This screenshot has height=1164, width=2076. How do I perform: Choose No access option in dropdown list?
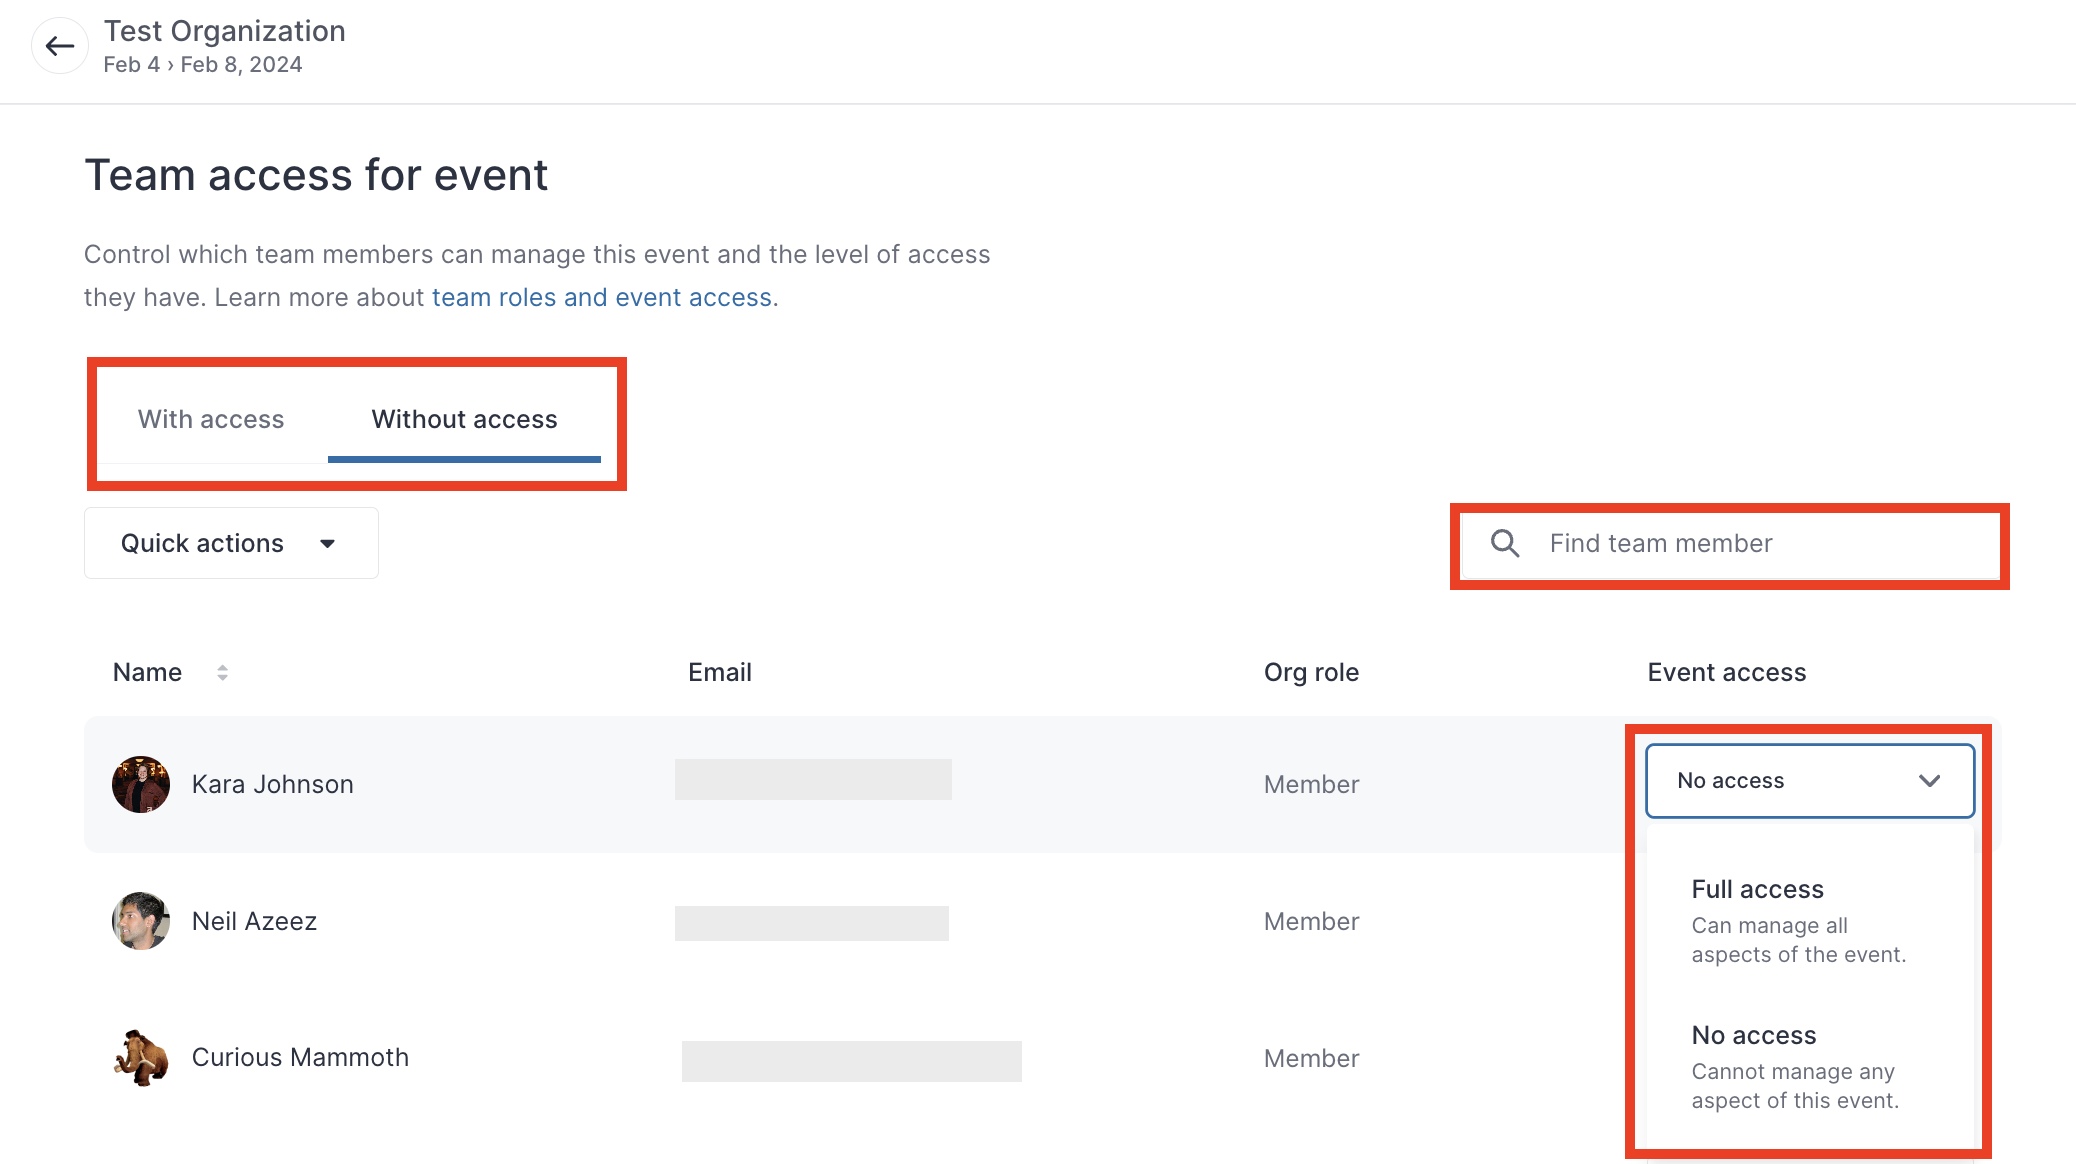coord(1810,1066)
